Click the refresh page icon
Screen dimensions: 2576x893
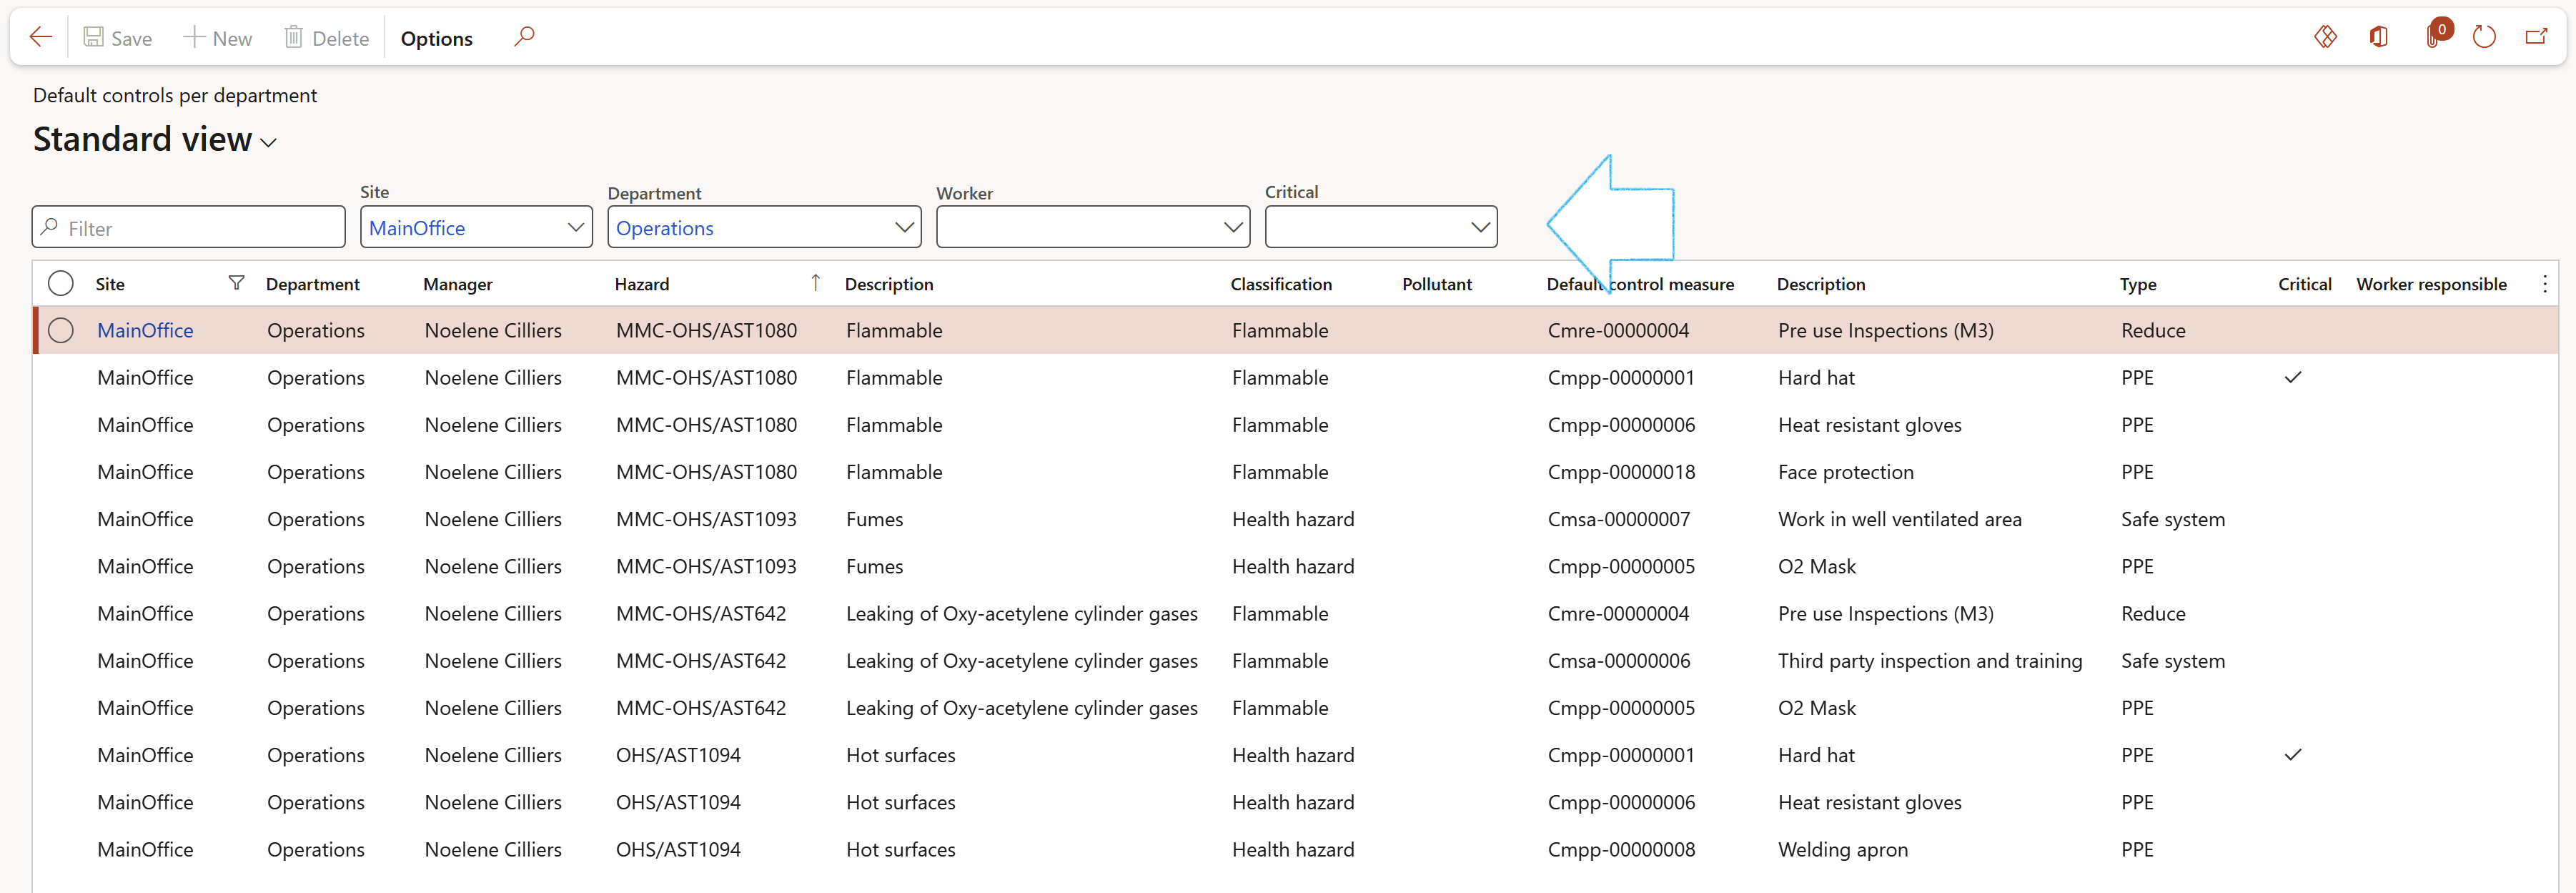tap(2484, 37)
